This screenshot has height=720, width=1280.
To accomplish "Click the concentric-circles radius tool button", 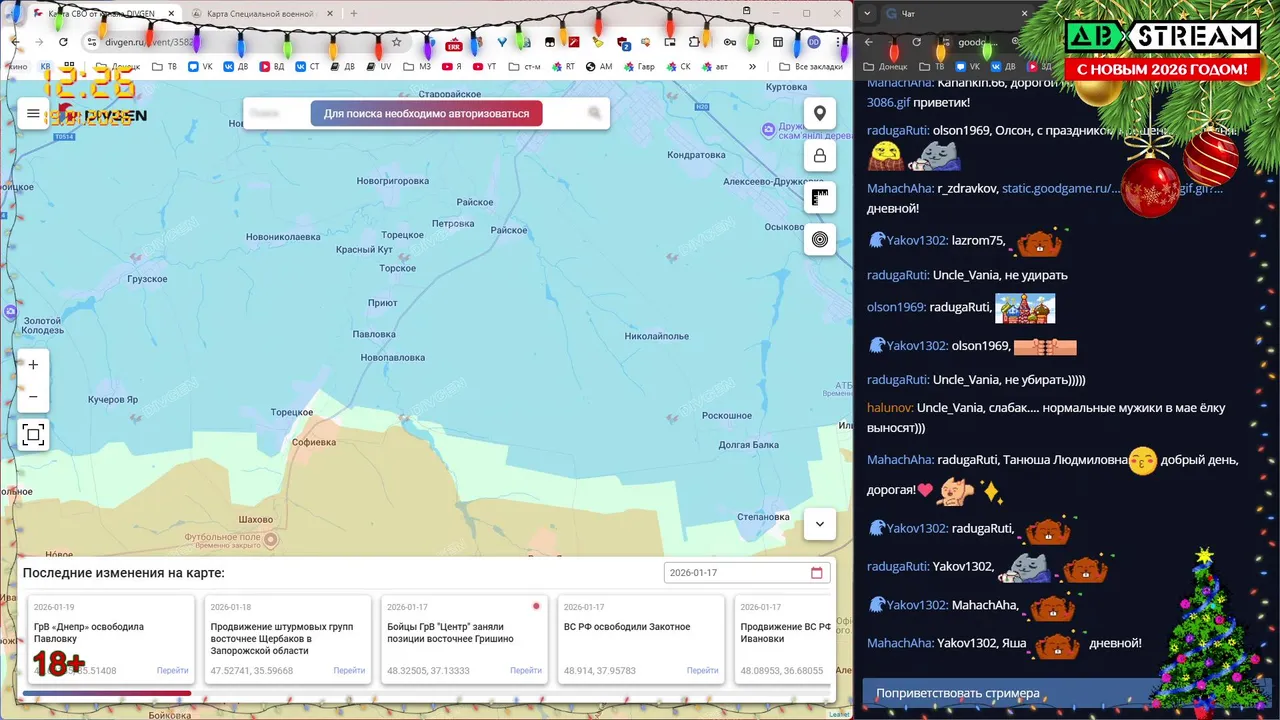I will coord(820,239).
